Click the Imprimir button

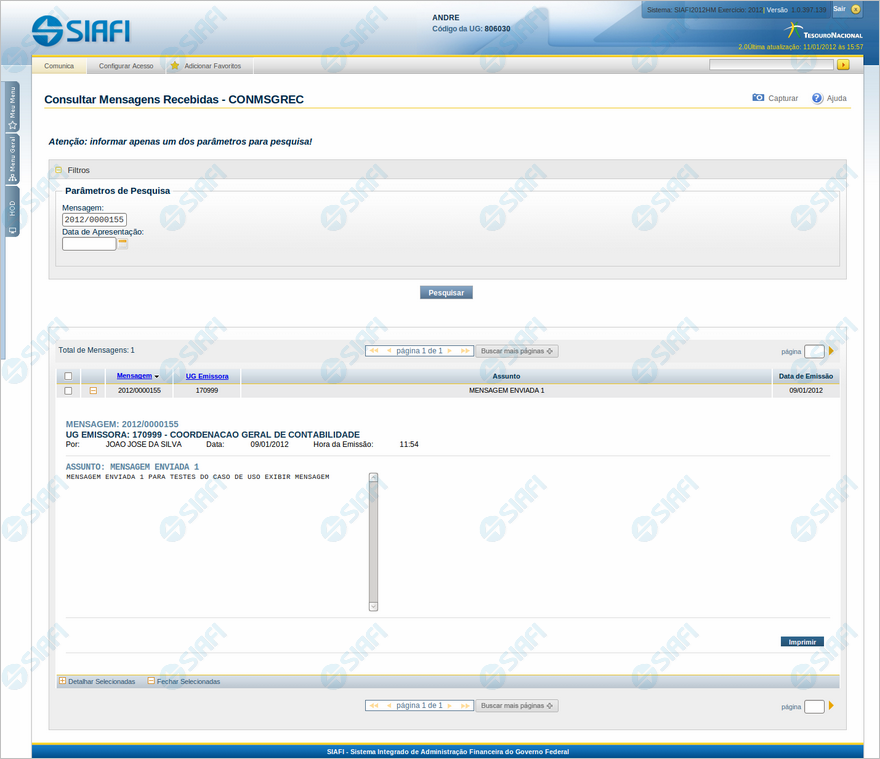click(802, 642)
